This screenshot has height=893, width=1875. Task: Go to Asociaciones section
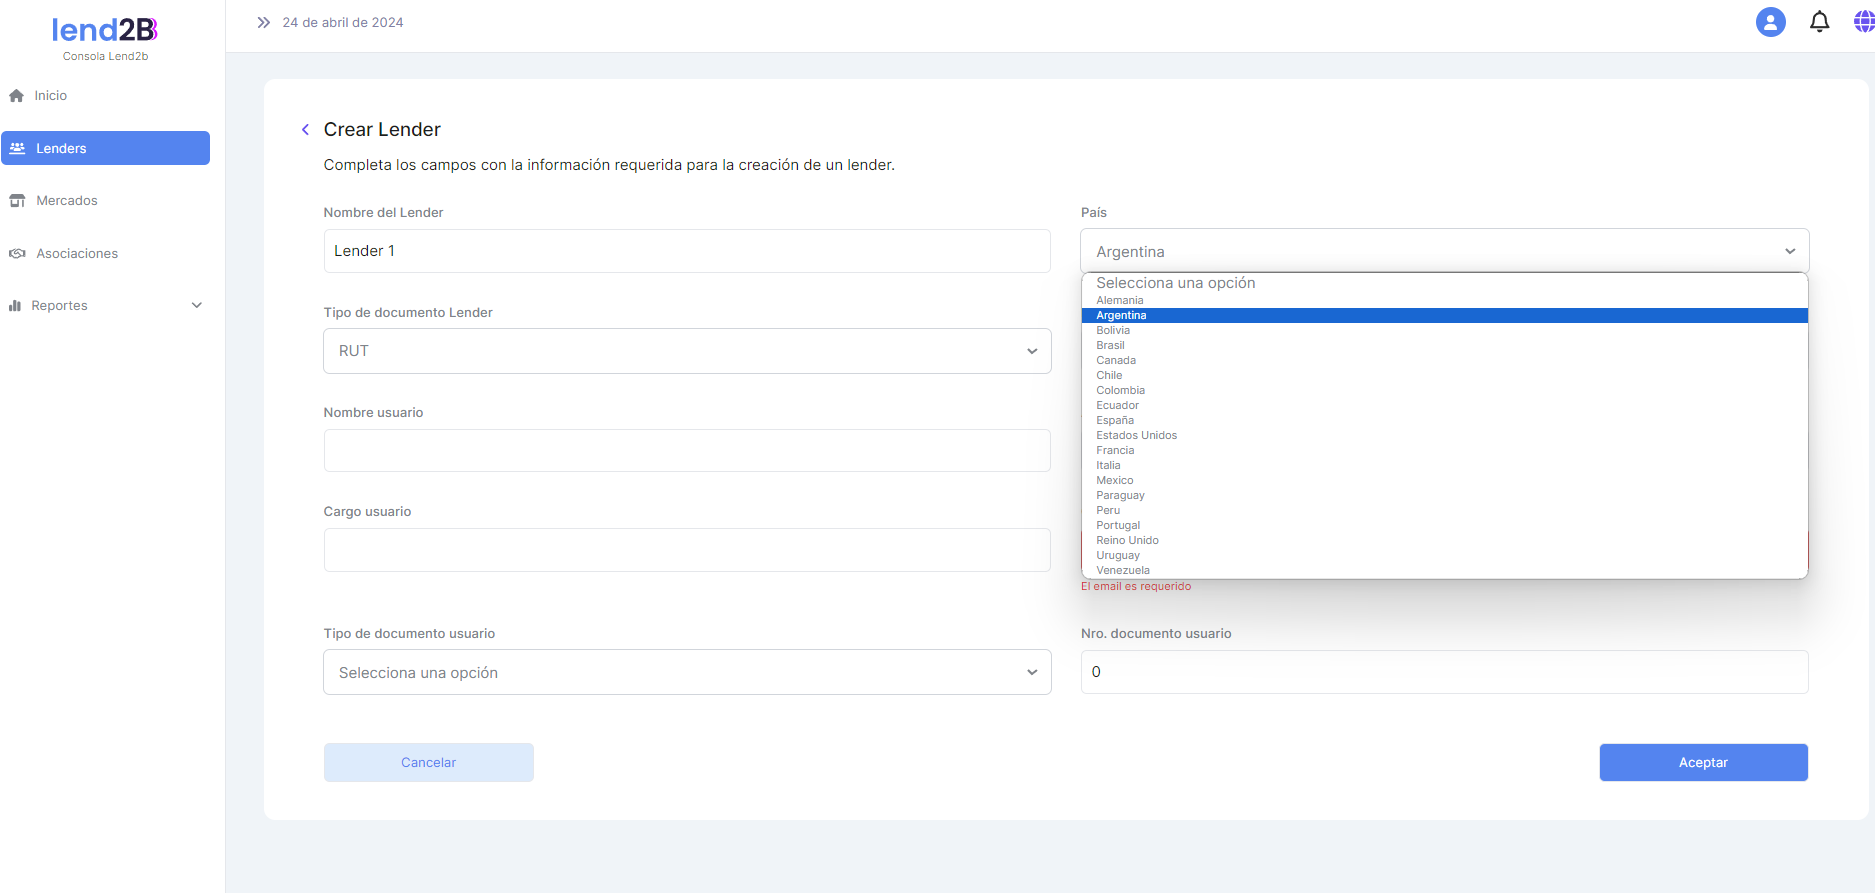pyautogui.click(x=76, y=254)
